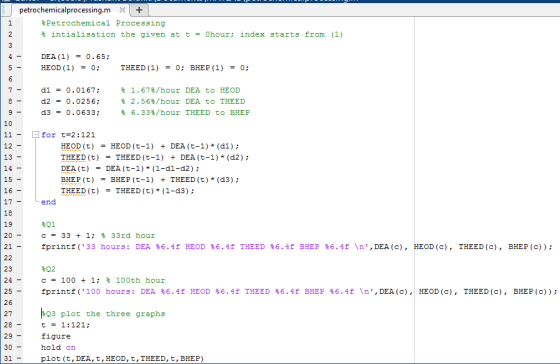The image size is (560, 364).
Task: Click breakpoint dash beside line 30
Action: coord(19,347)
